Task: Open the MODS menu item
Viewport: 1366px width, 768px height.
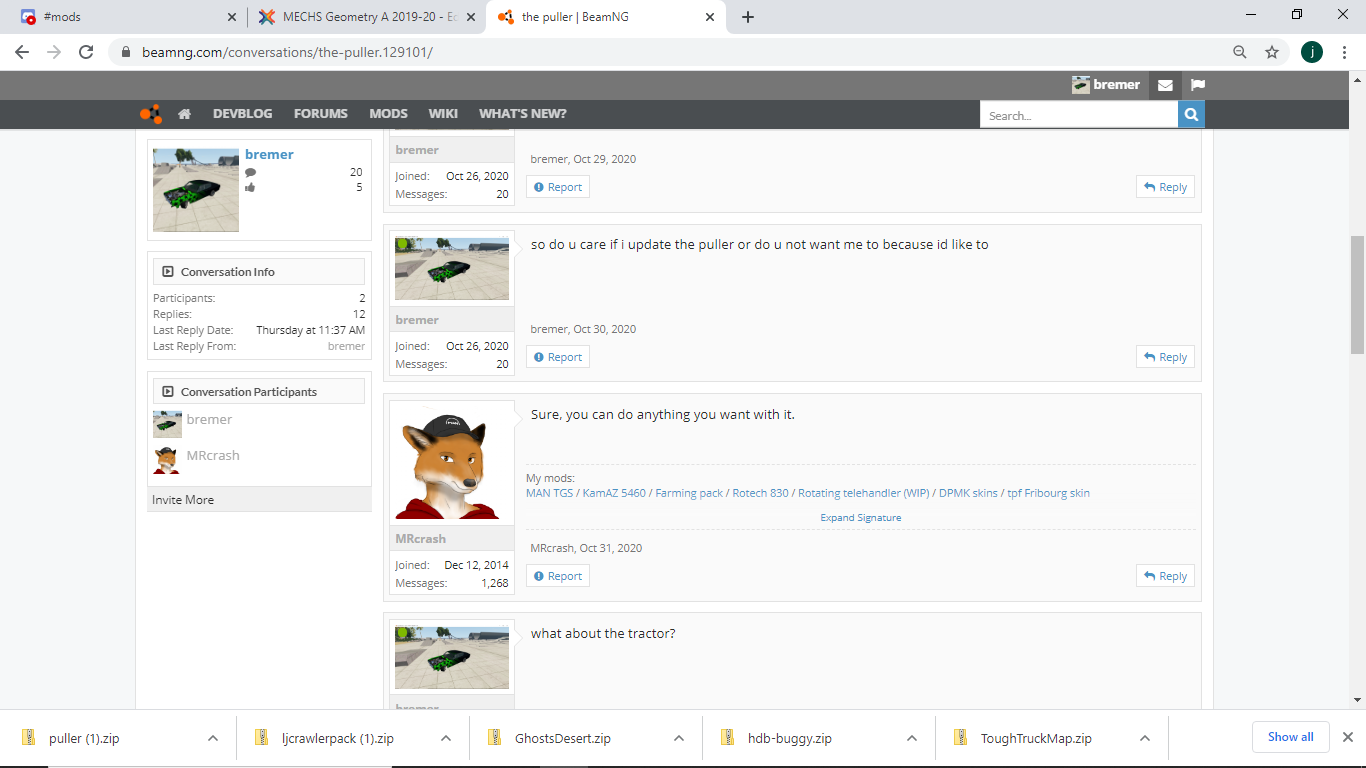Action: pyautogui.click(x=388, y=114)
